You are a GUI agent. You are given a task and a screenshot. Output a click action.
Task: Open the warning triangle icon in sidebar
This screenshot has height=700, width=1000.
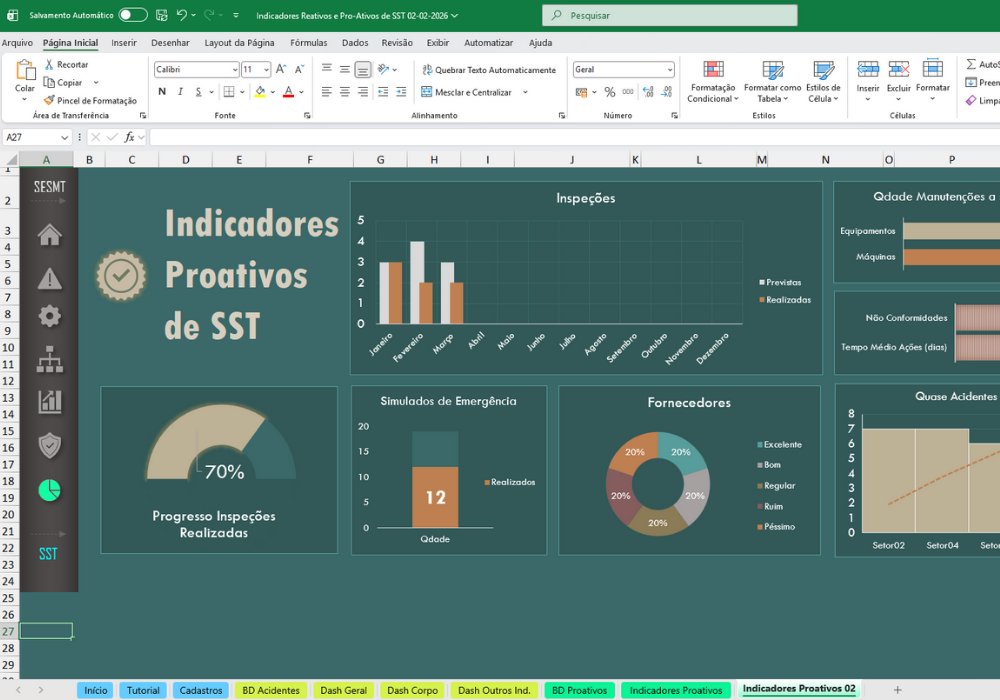coord(50,279)
